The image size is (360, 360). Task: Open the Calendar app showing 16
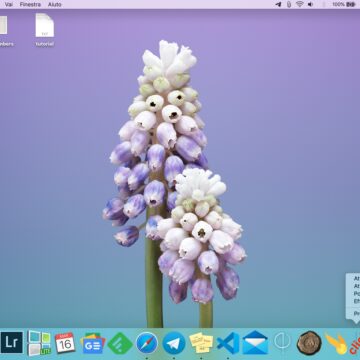coord(65,343)
